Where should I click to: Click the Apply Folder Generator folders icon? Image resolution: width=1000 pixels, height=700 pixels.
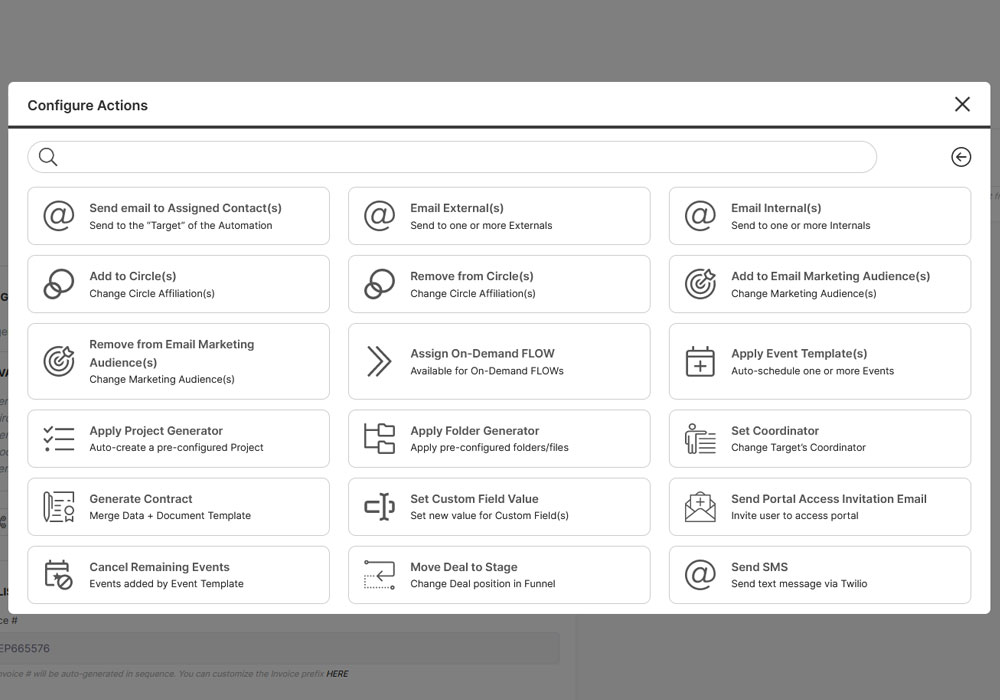[379, 438]
